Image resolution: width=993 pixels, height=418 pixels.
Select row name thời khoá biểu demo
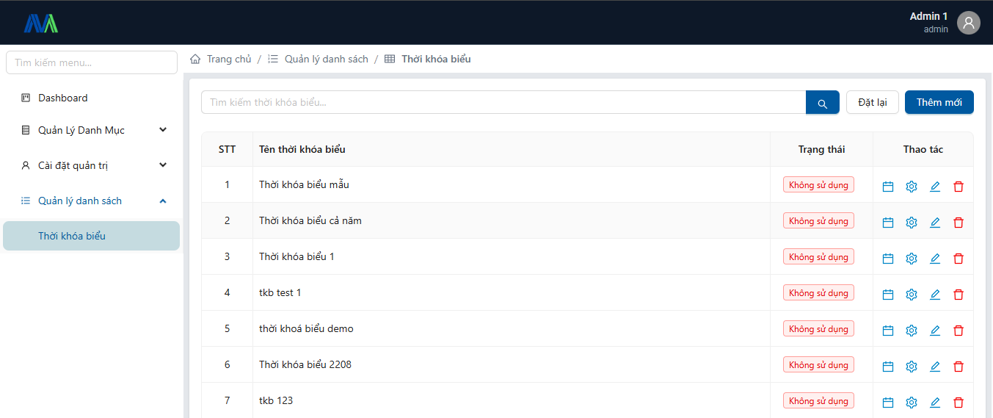coord(307,329)
